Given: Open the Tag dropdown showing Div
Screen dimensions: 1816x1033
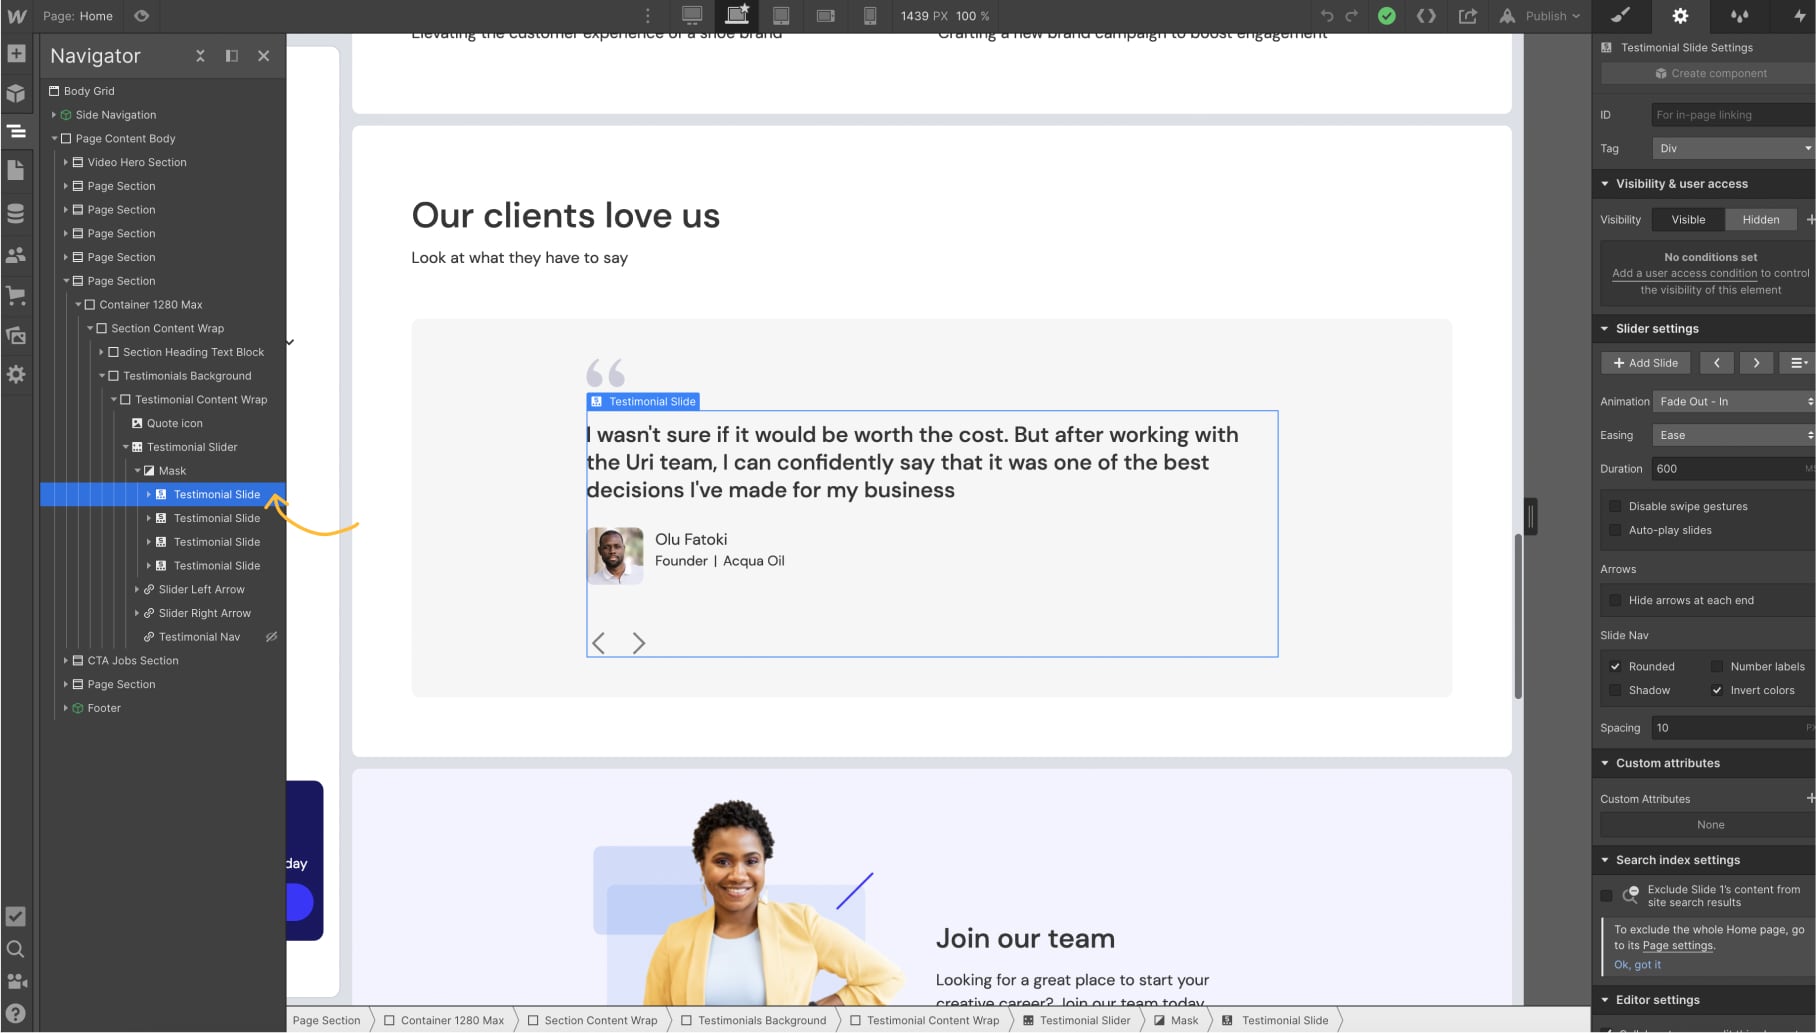Looking at the screenshot, I should click(1733, 149).
